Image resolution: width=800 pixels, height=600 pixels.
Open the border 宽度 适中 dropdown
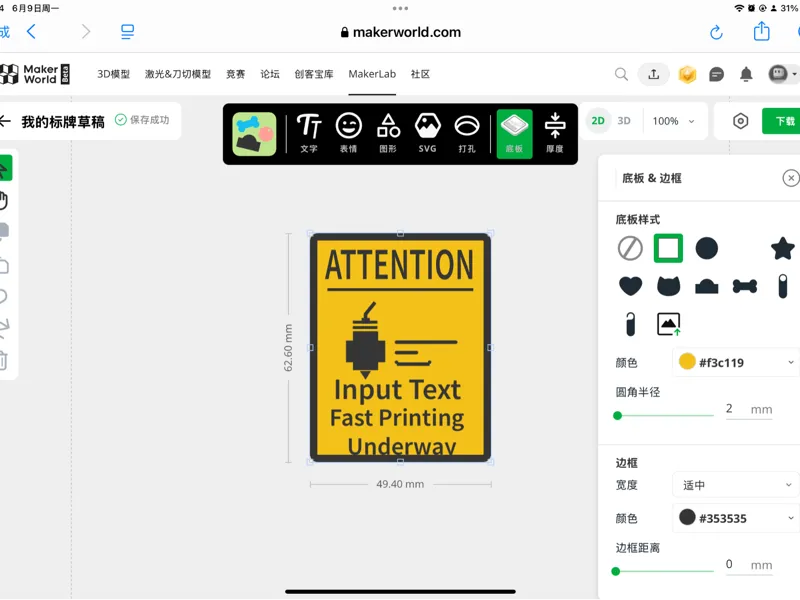click(736, 485)
